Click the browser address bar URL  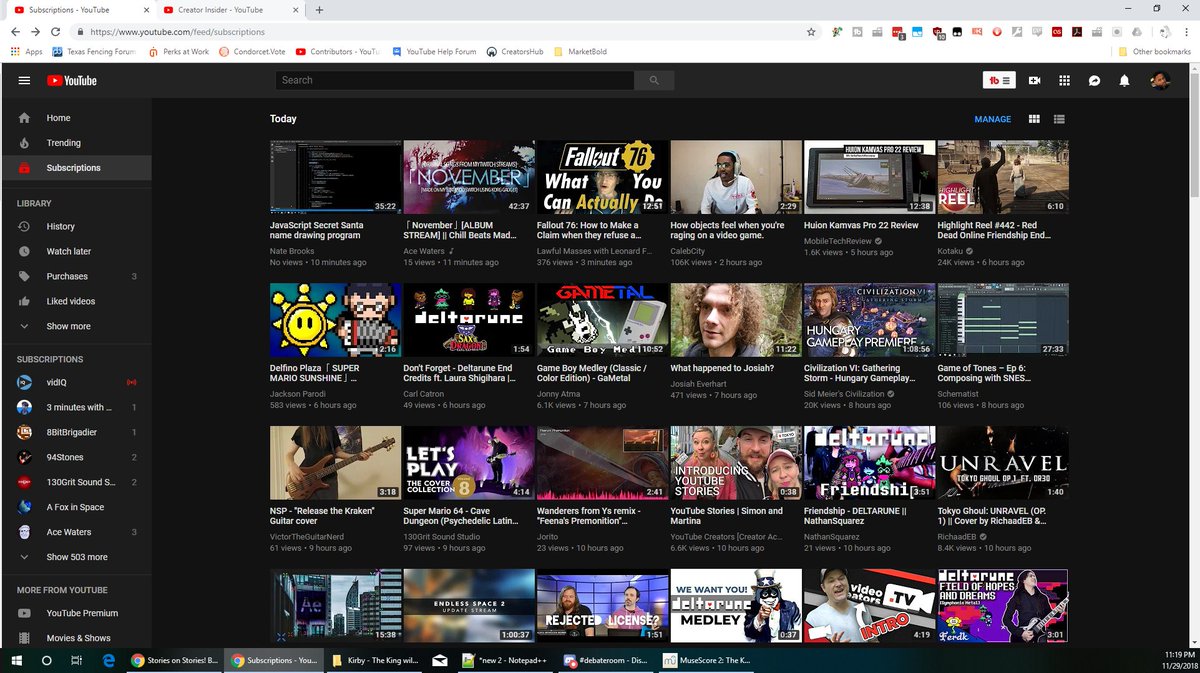(178, 32)
